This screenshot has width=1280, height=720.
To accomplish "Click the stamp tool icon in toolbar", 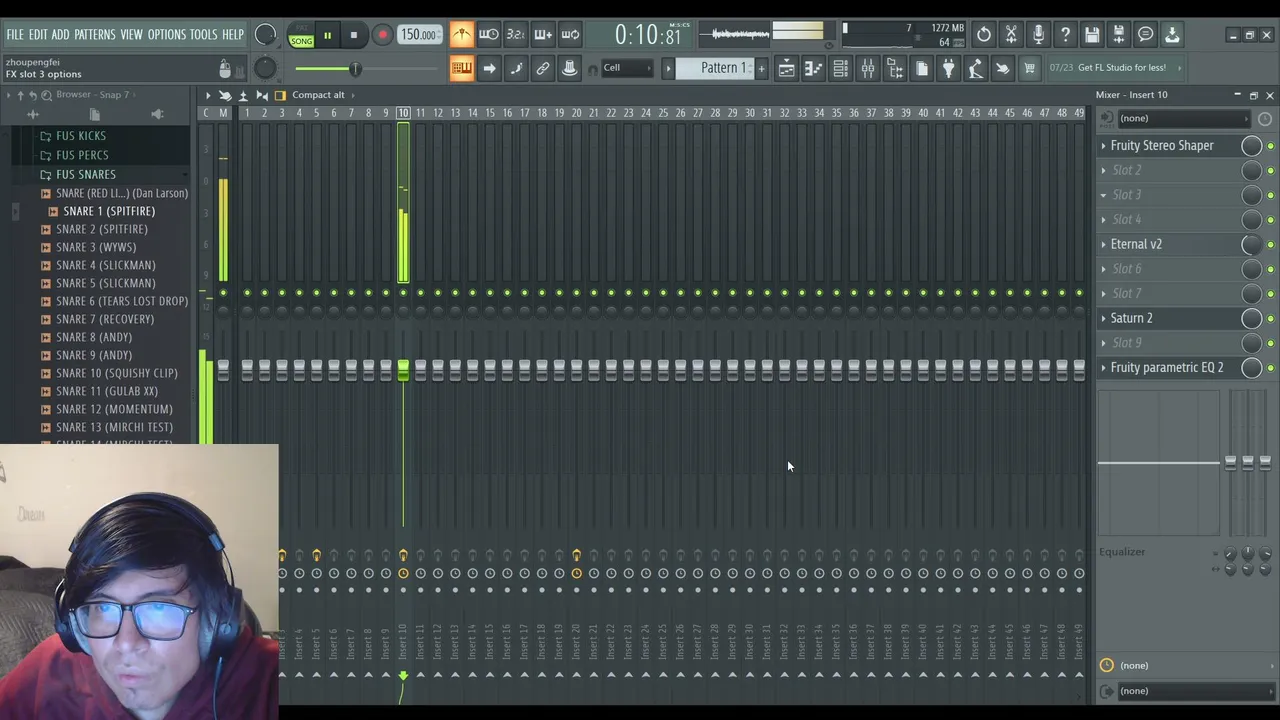I will pos(570,68).
